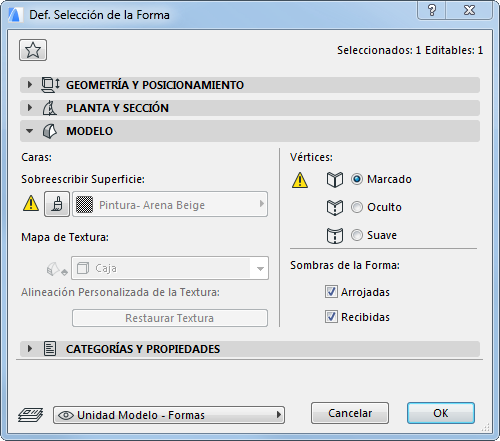
Task: Select the Suave radio button
Action: [357, 235]
